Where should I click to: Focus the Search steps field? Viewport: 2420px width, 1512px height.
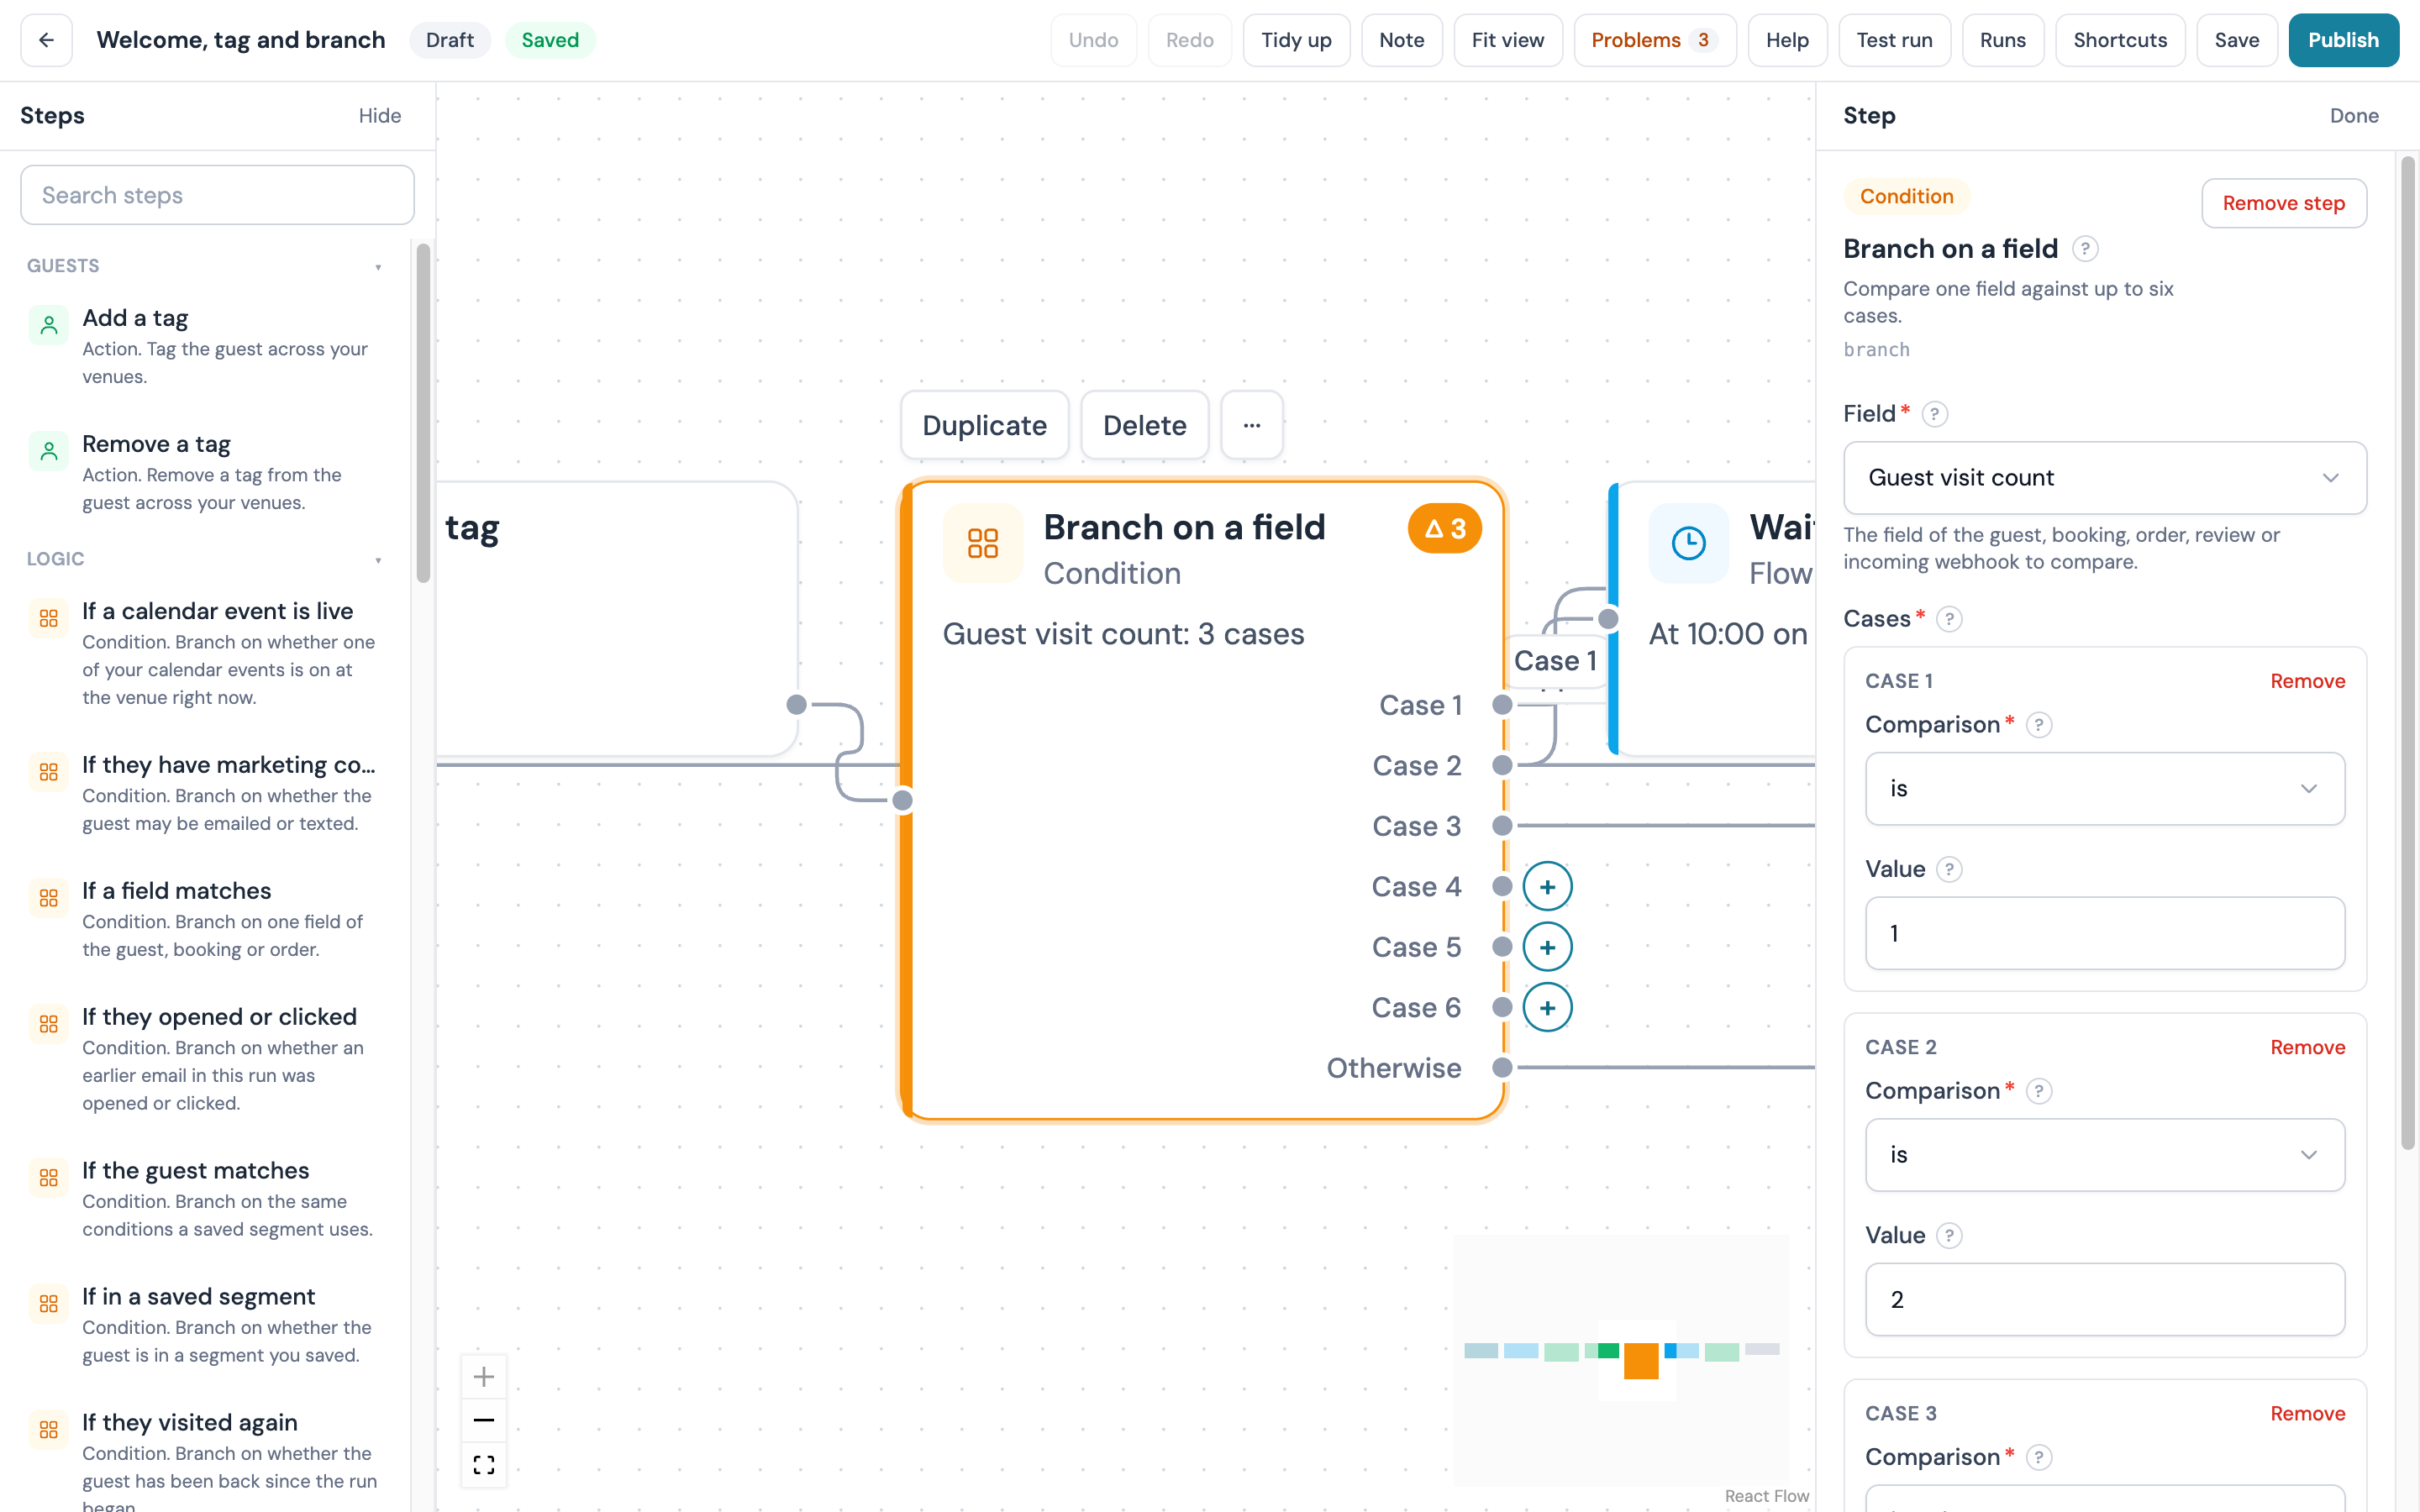point(217,195)
